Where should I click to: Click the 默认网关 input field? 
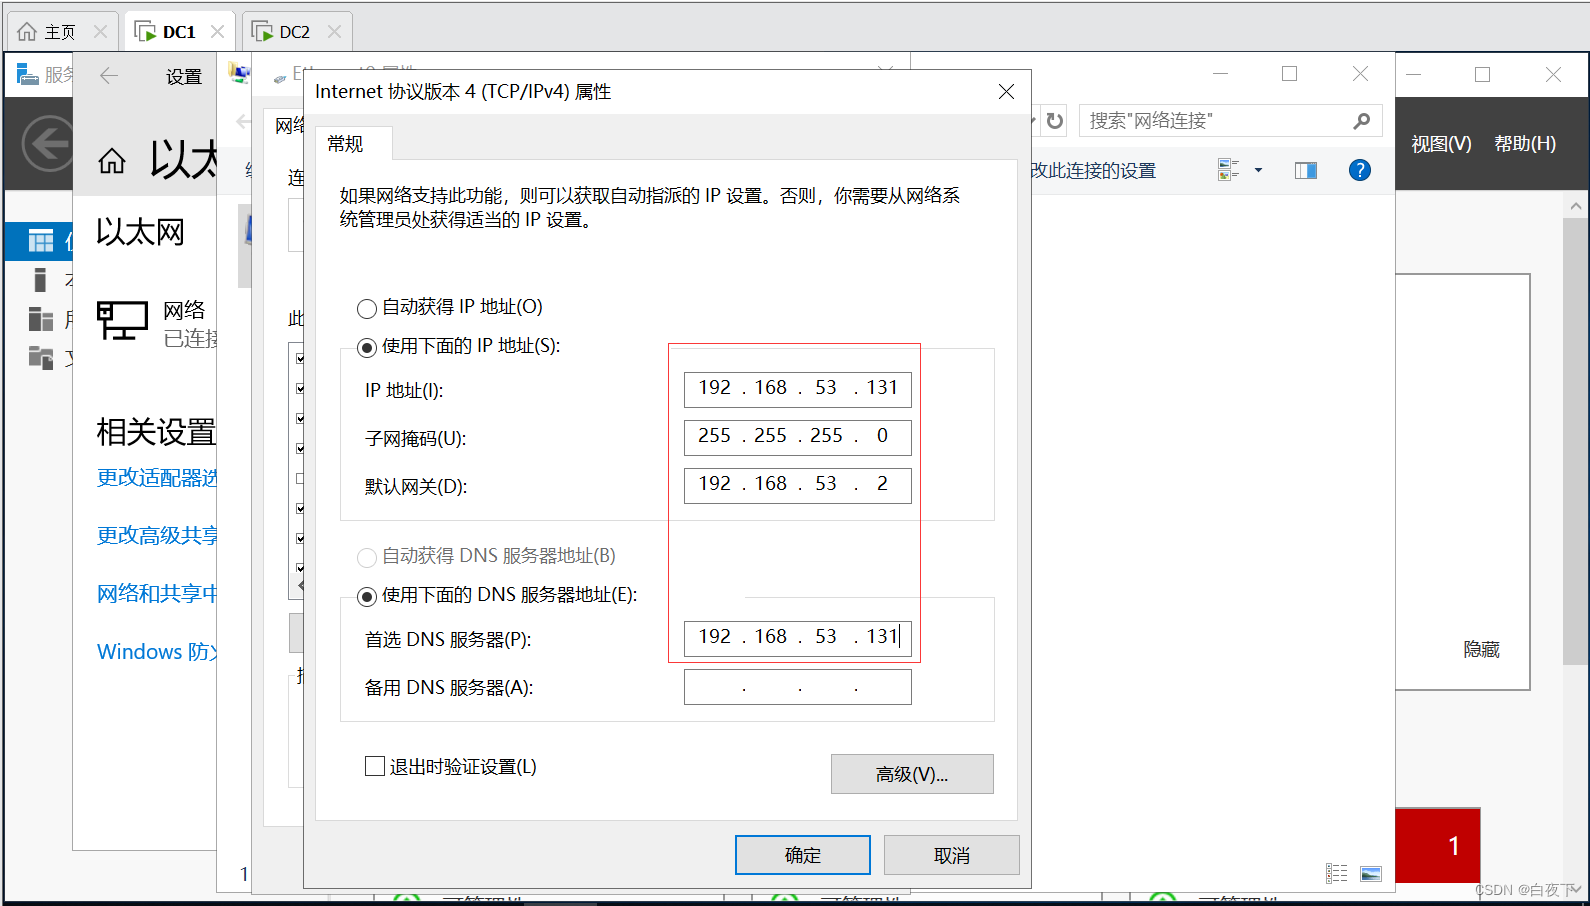[x=797, y=484]
